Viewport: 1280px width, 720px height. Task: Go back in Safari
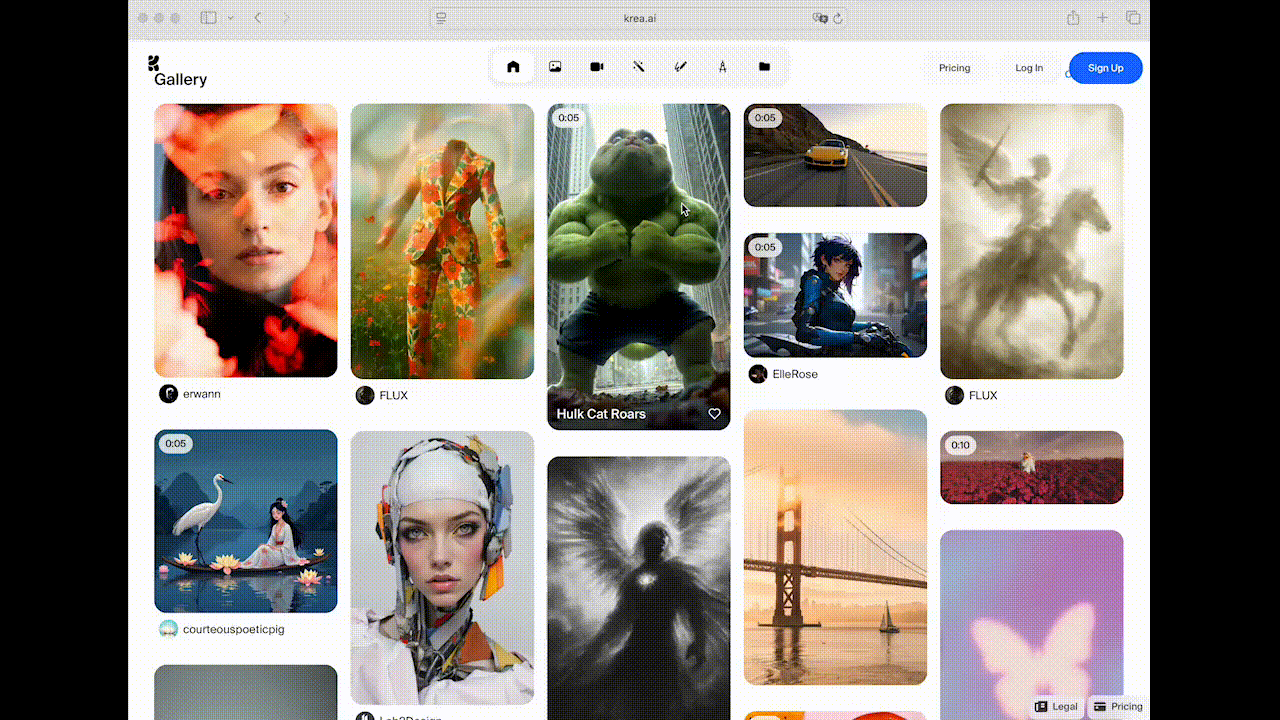[x=258, y=18]
